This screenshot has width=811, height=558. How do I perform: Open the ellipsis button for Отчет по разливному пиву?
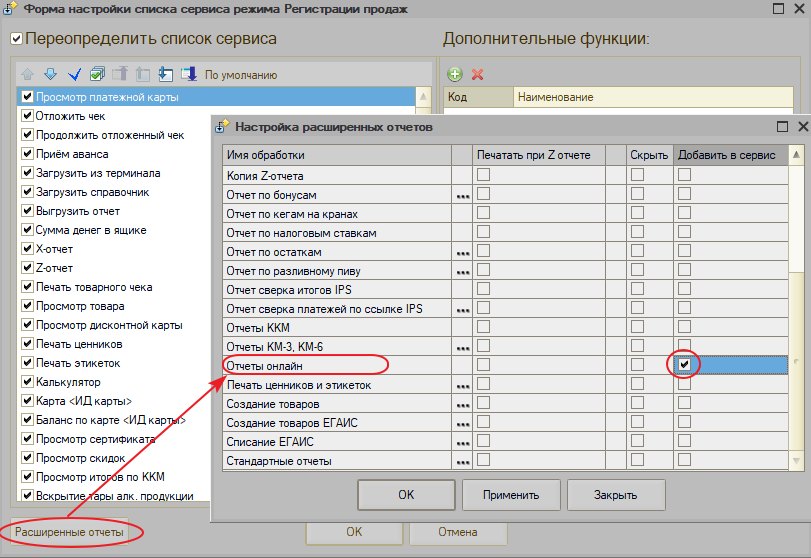pos(463,272)
